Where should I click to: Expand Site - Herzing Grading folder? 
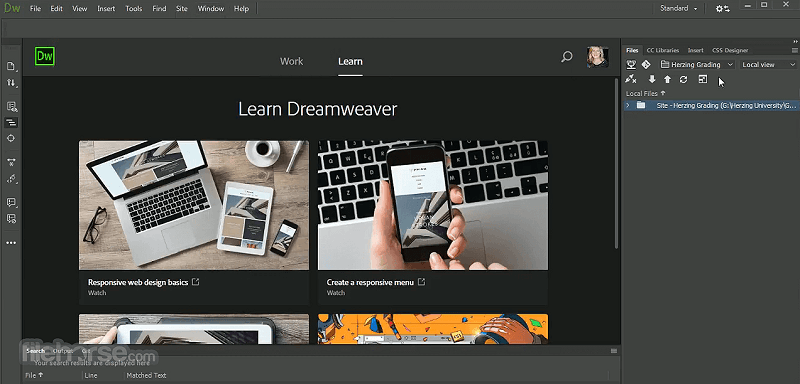tap(628, 105)
